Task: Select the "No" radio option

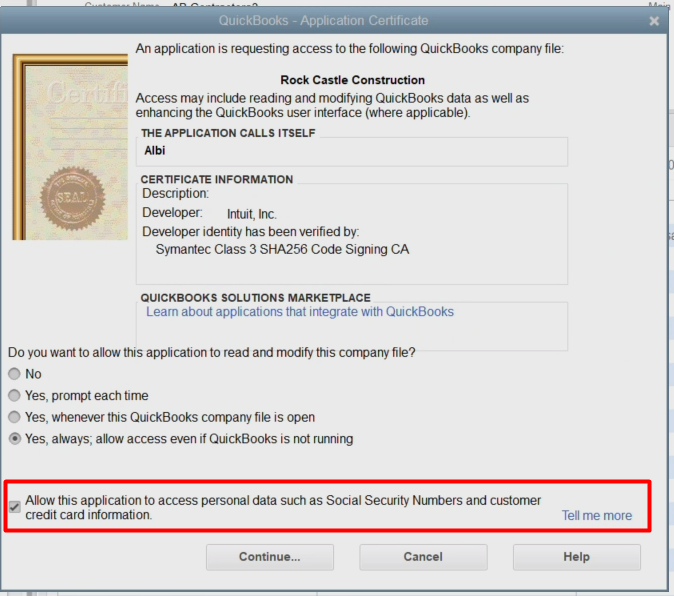Action: pos(15,374)
